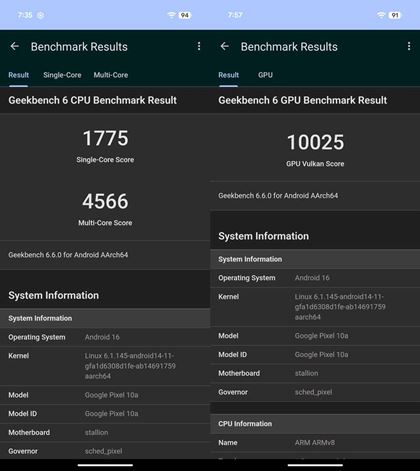Tap the navigation pill under the GPU screen
This screenshot has height=471, width=420.
pyautogui.click(x=315, y=465)
